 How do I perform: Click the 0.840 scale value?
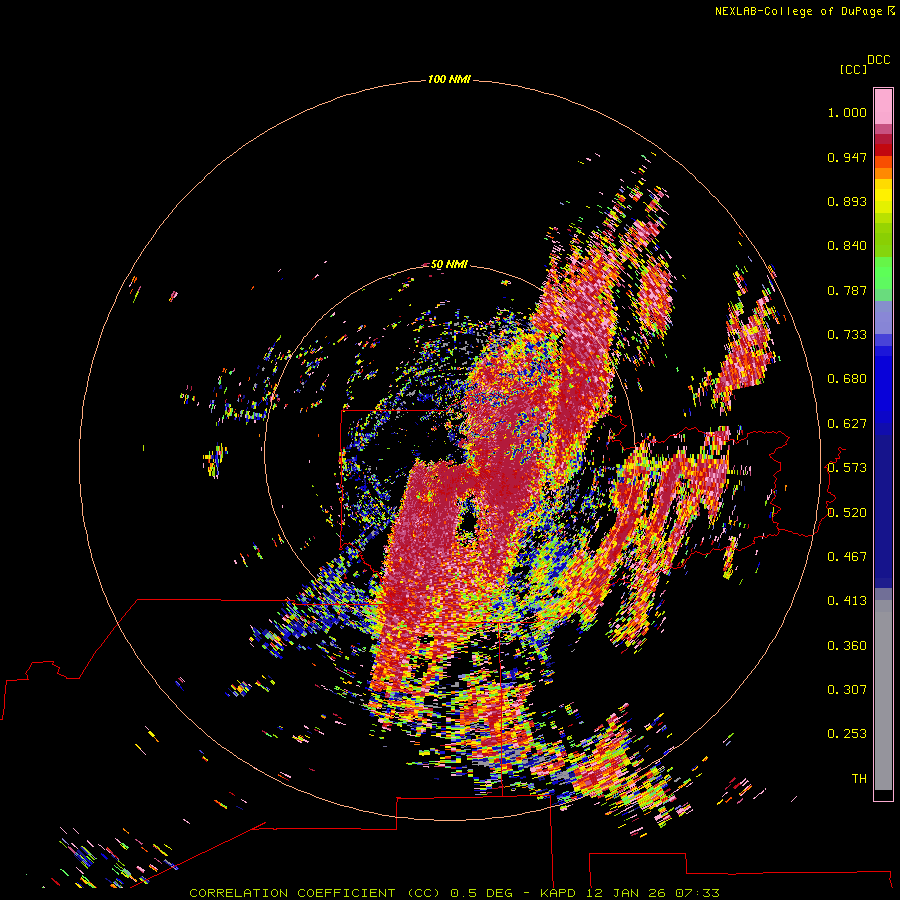tap(847, 246)
